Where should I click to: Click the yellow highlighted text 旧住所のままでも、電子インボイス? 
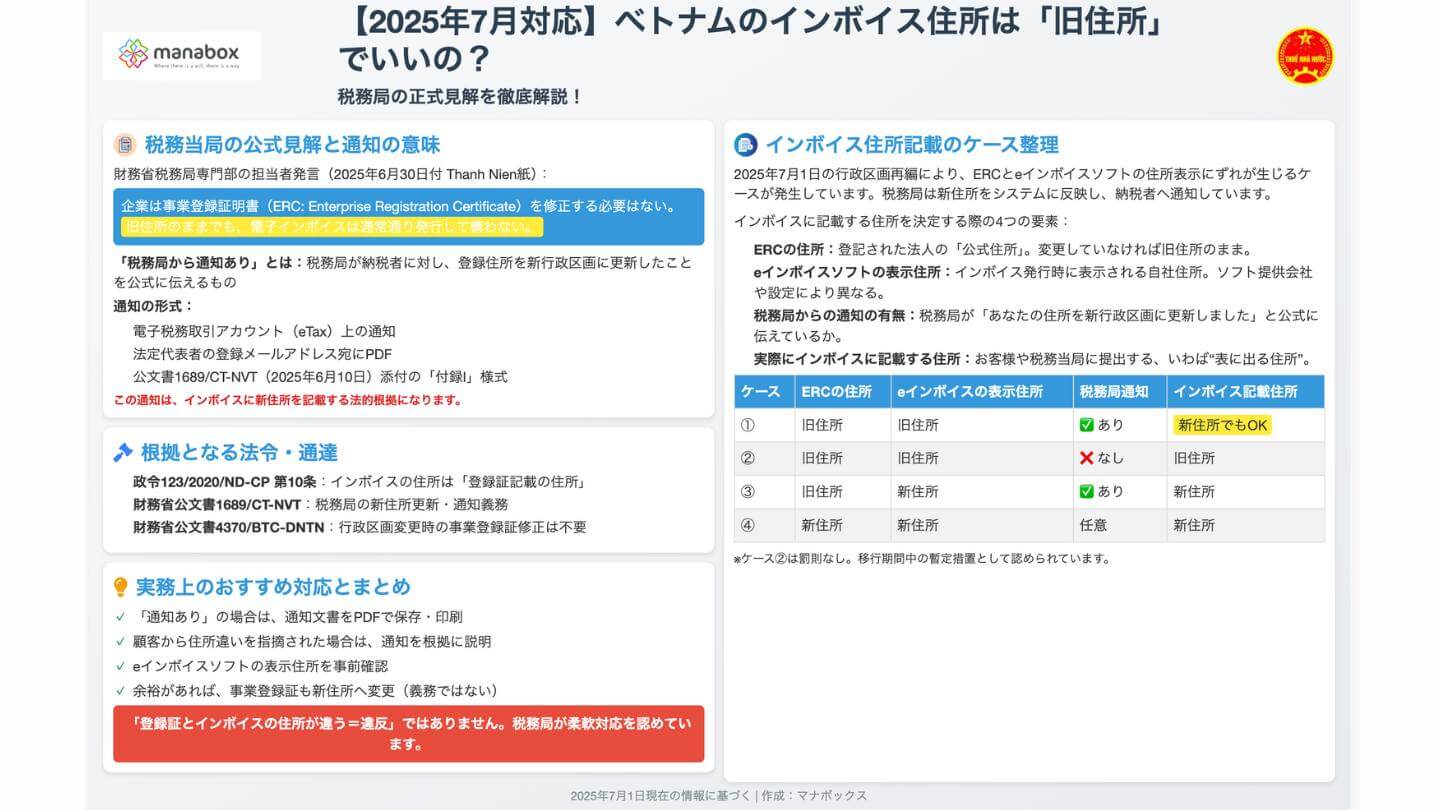(332, 227)
